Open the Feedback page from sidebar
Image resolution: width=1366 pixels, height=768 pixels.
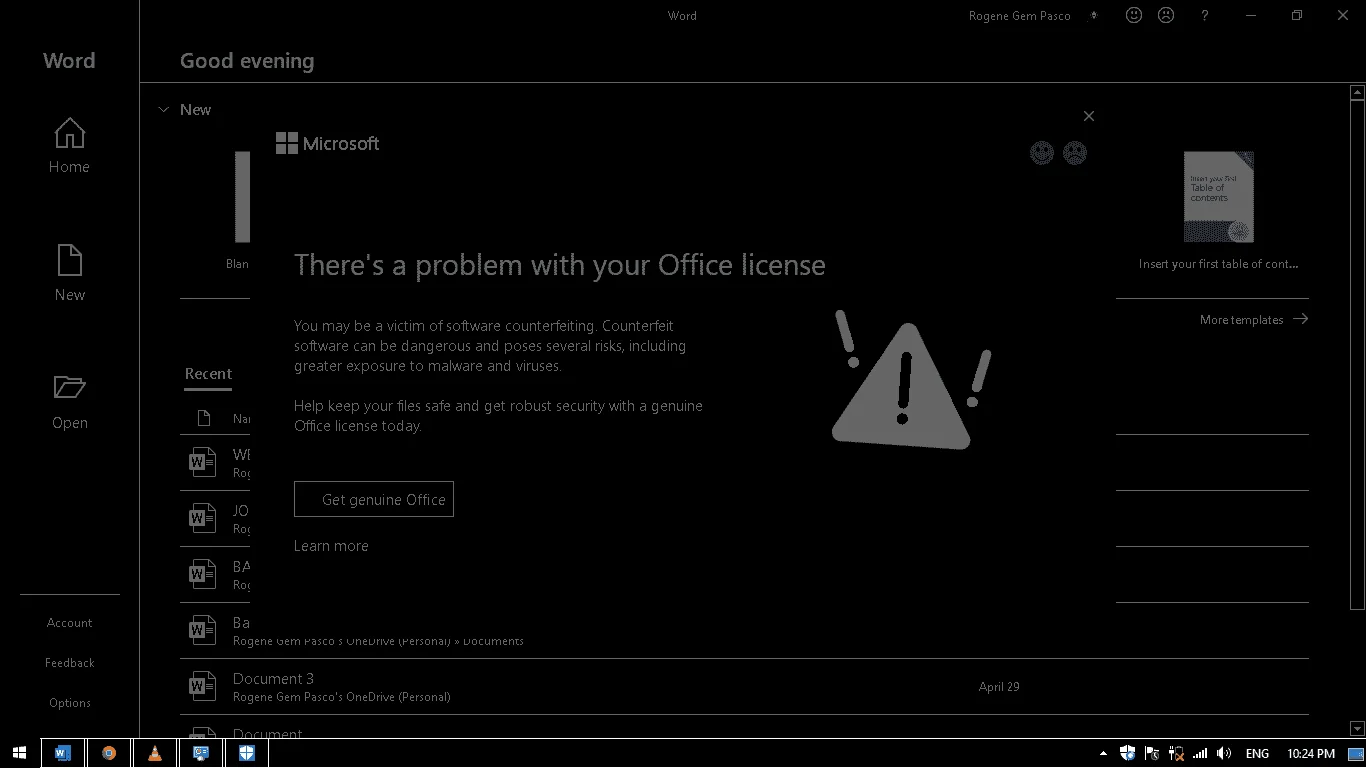click(69, 663)
